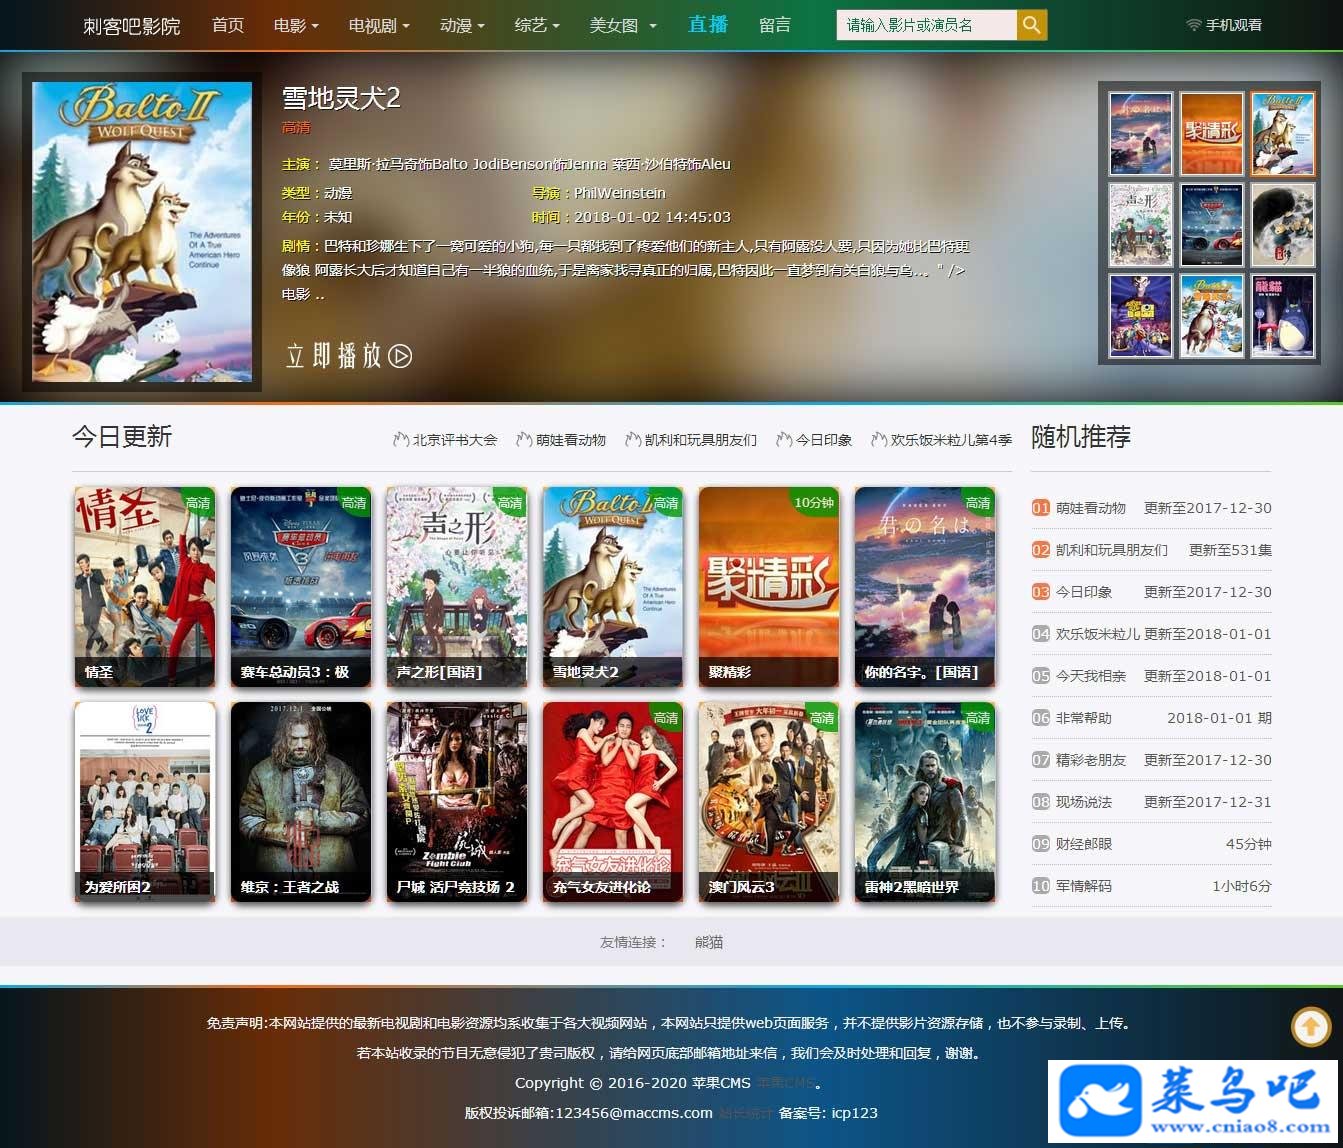
Task: Click the 今日更新 section heading
Action: 122,437
